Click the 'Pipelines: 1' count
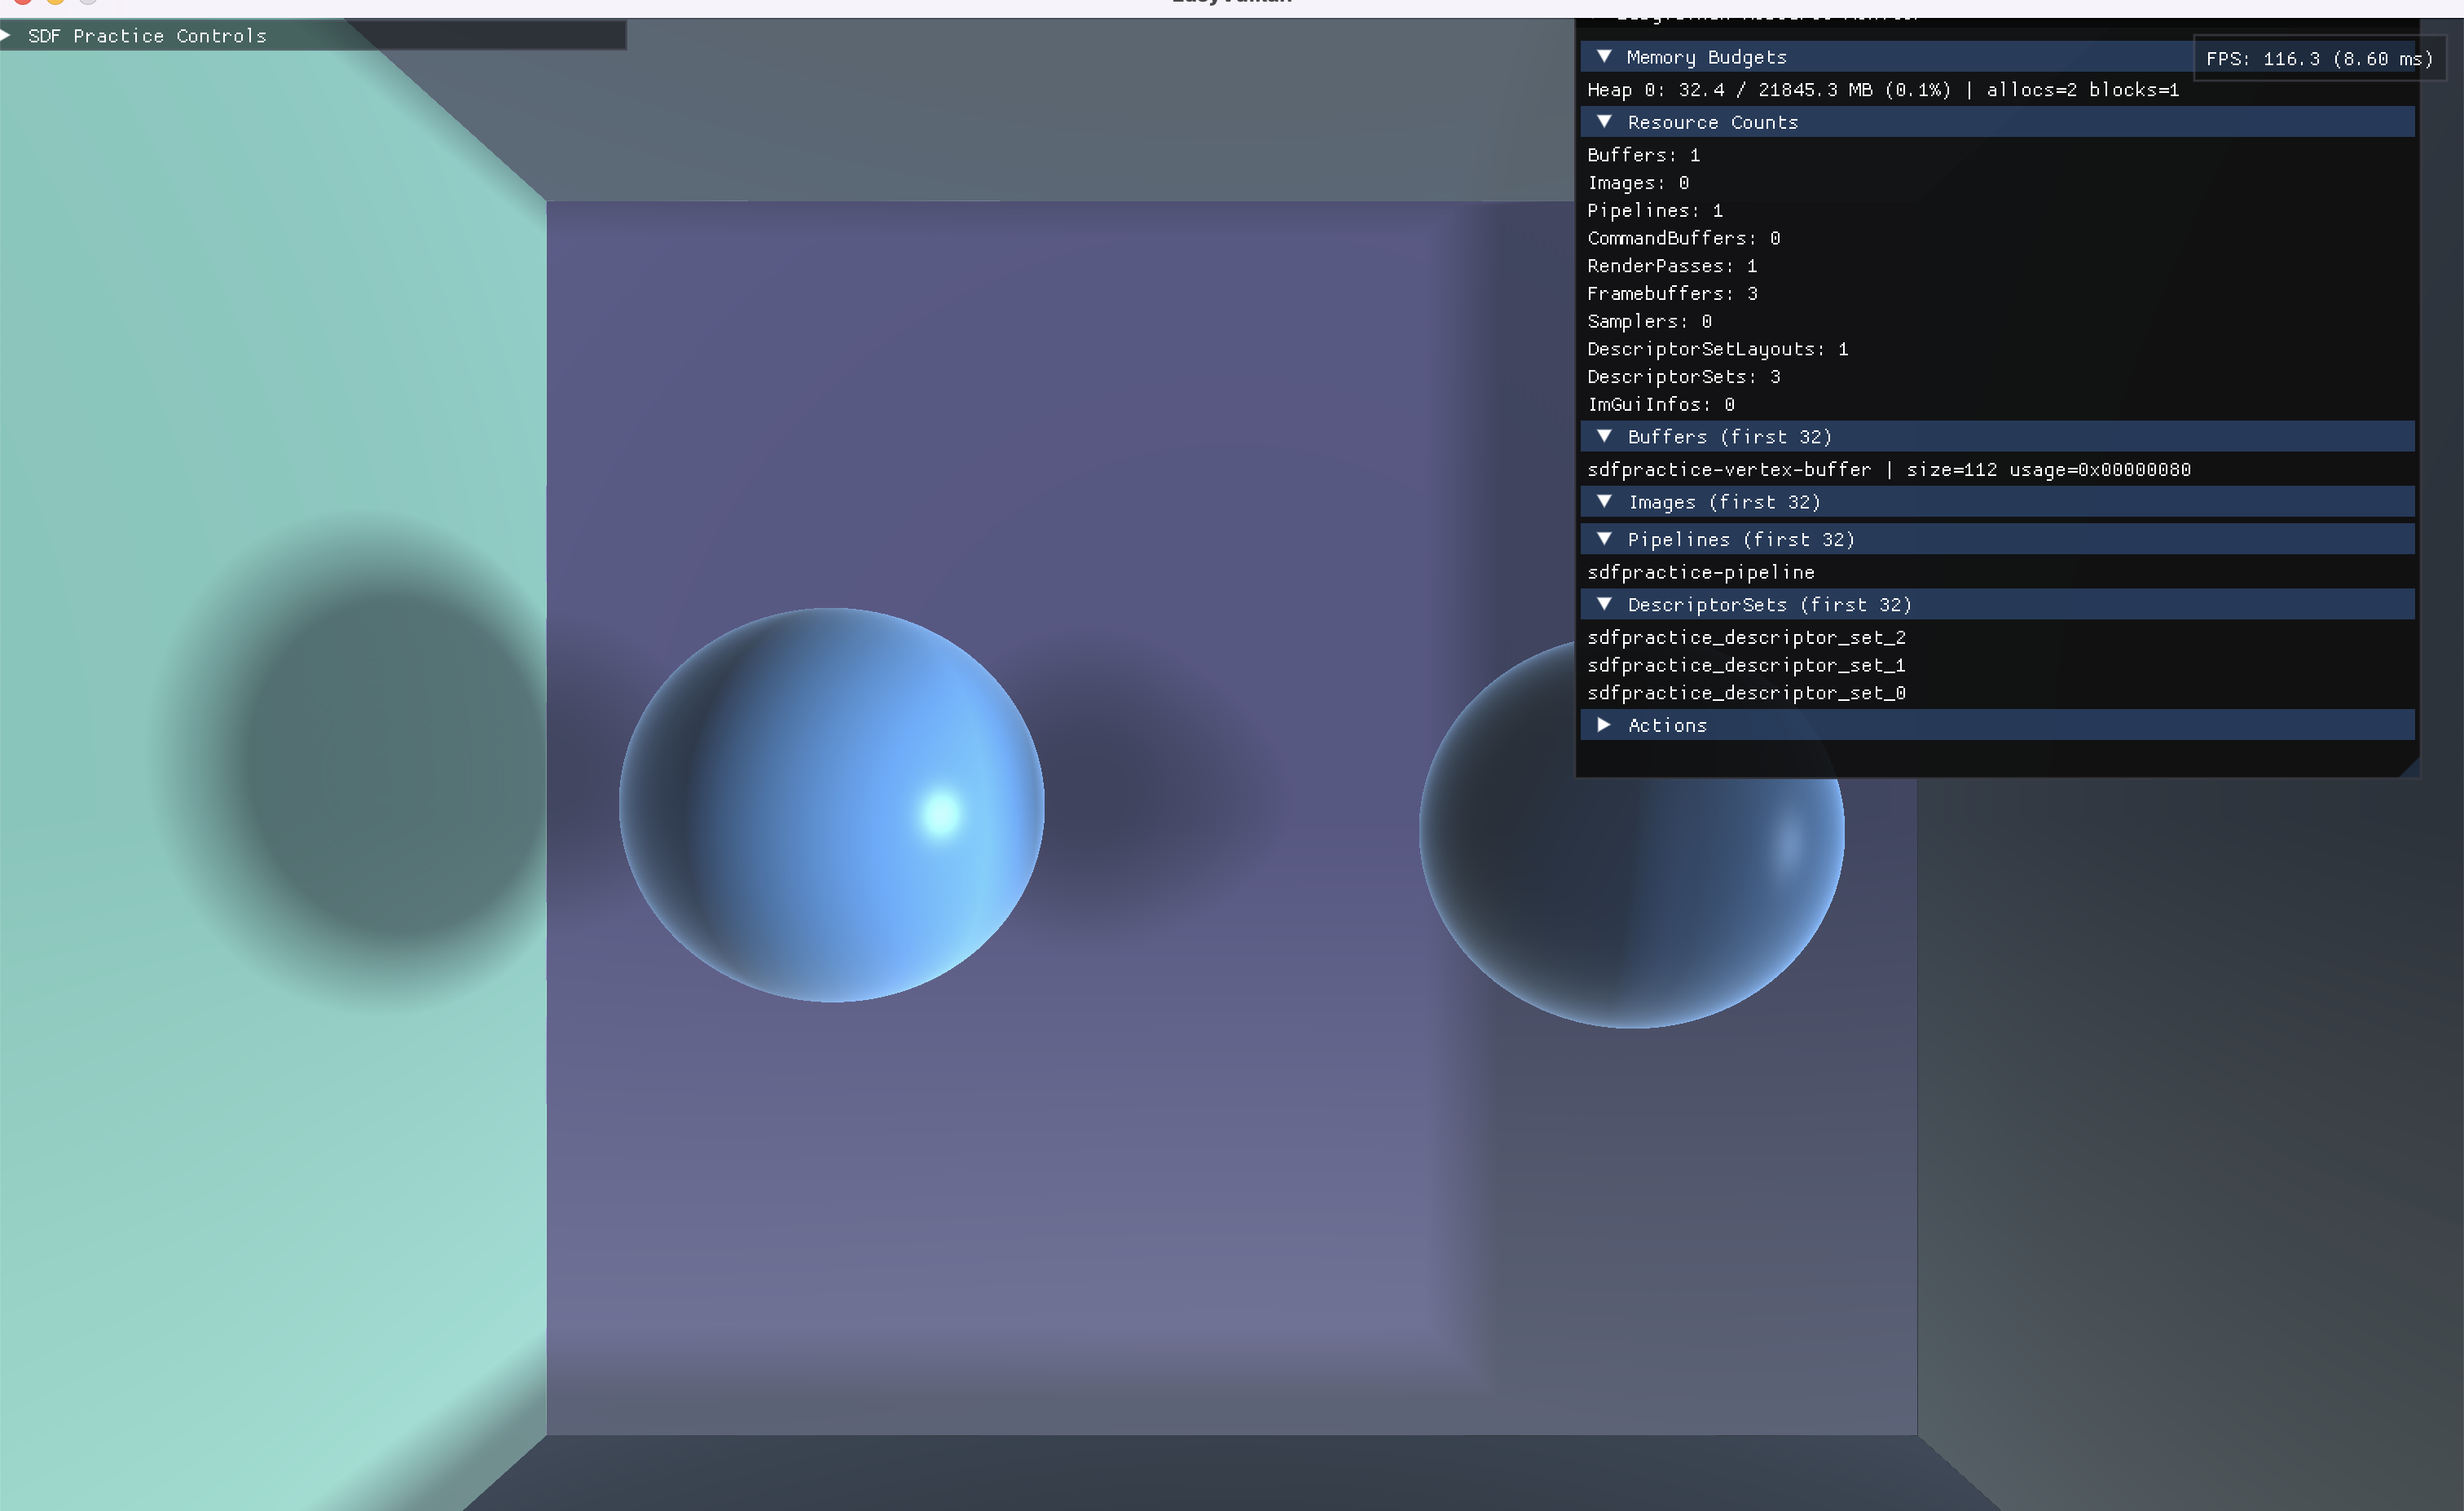Viewport: 2464px width, 1511px height. [x=1655, y=211]
